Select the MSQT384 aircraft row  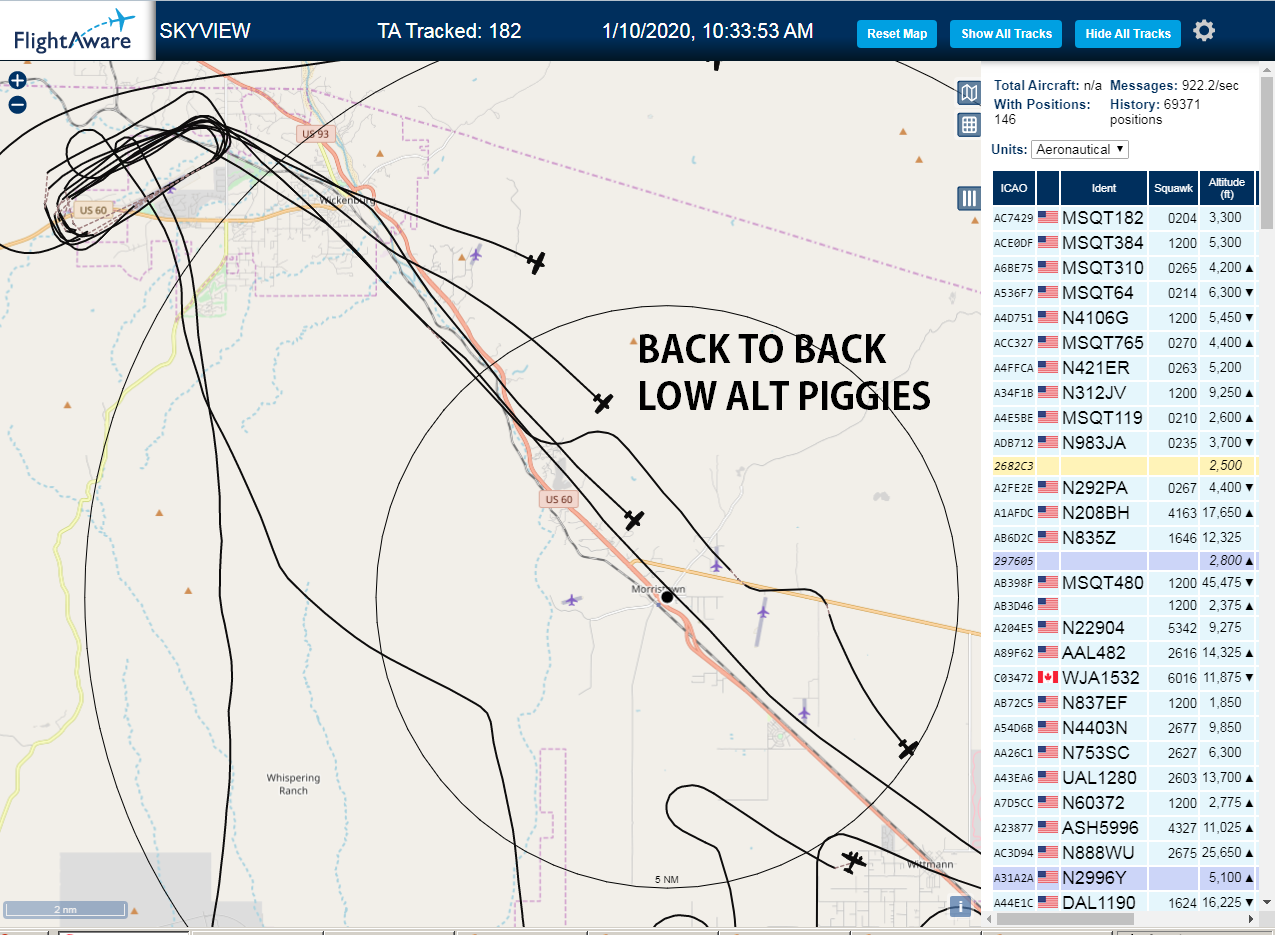[x=1125, y=242]
